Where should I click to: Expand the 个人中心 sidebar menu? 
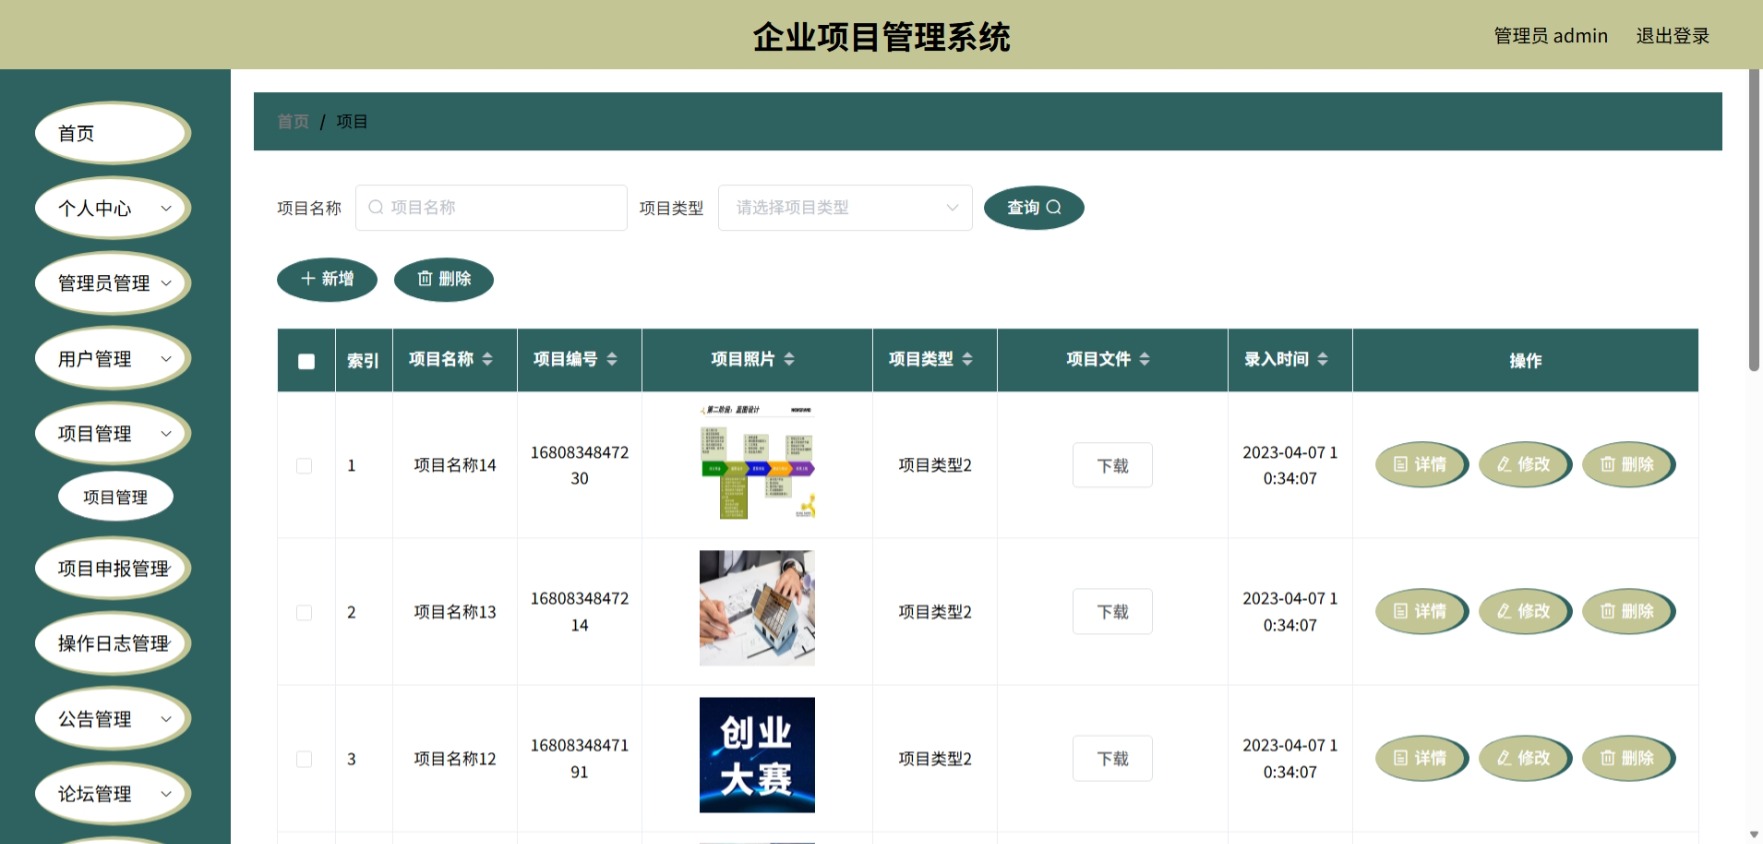pos(112,208)
